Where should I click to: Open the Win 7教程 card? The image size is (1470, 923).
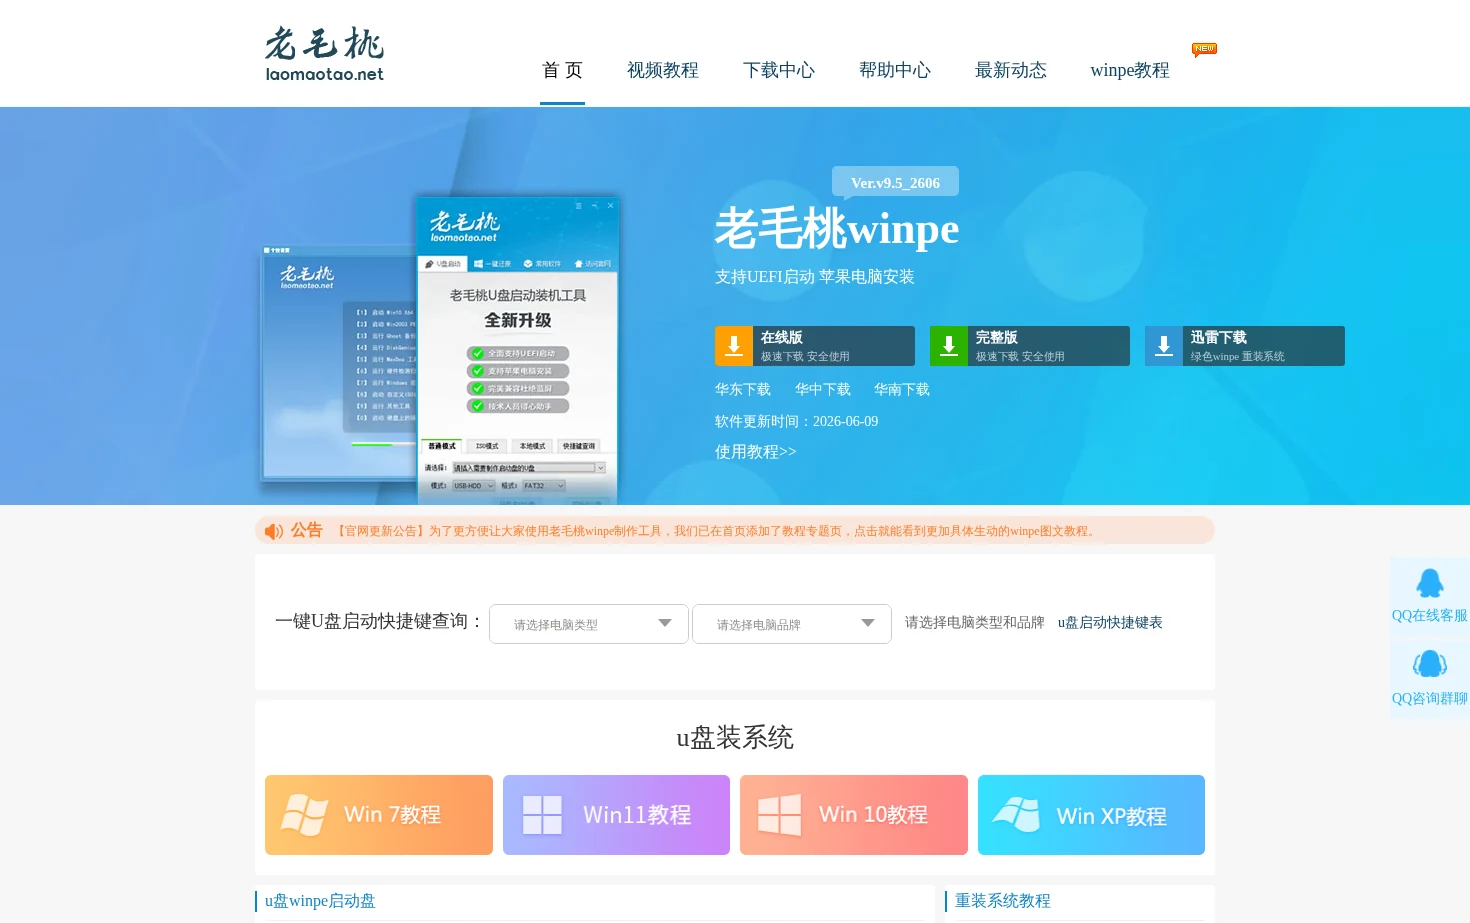click(x=379, y=815)
